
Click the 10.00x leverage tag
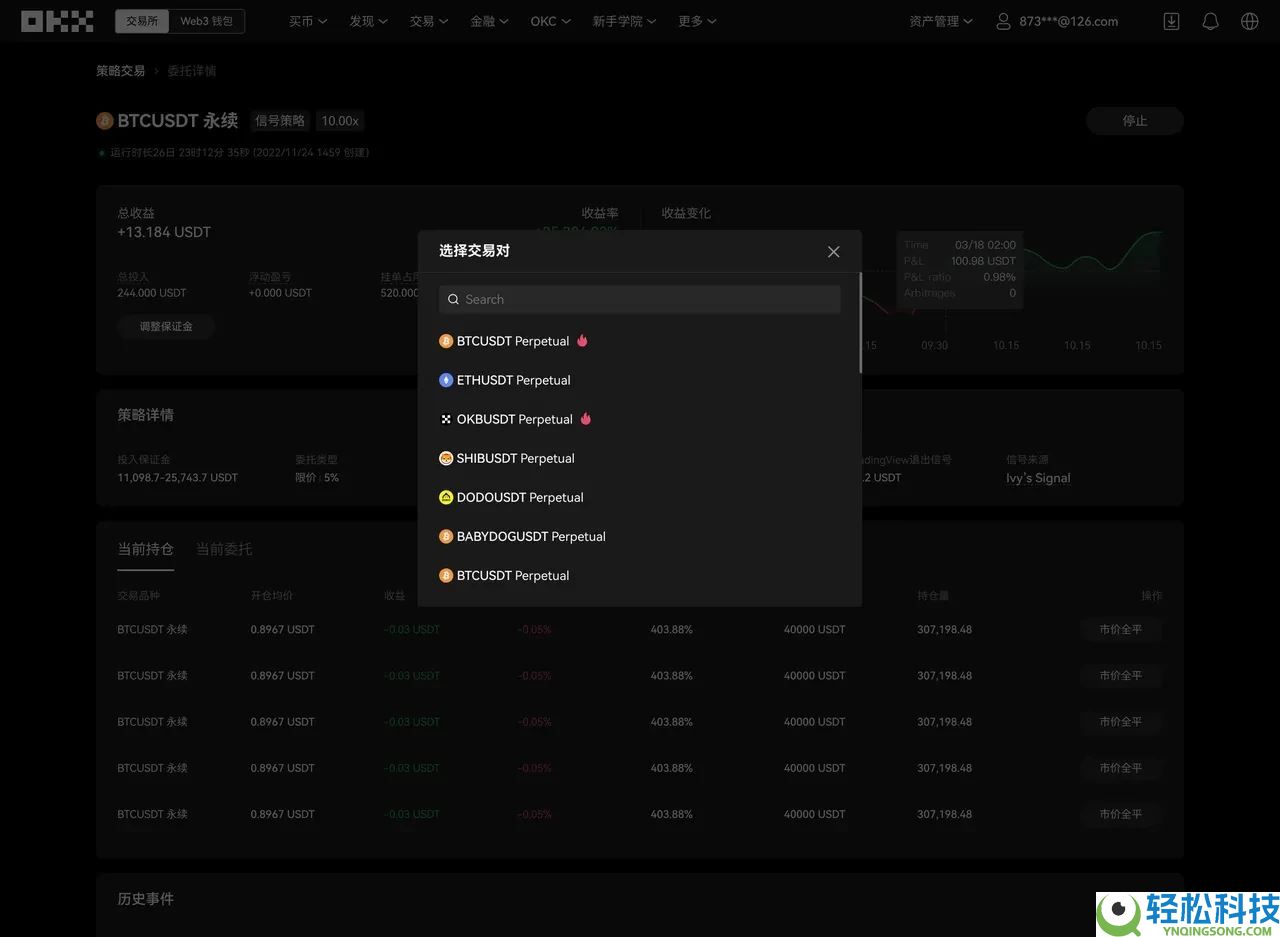(x=340, y=121)
